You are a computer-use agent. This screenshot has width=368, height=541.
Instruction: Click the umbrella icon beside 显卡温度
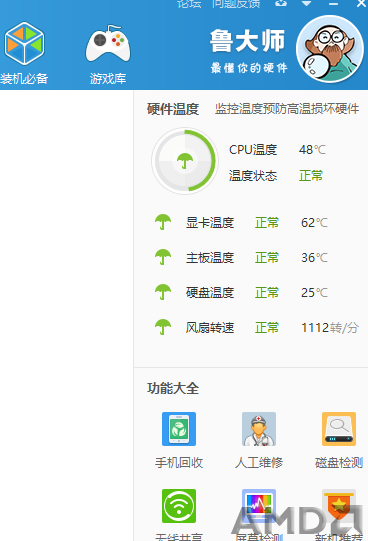[163, 222]
